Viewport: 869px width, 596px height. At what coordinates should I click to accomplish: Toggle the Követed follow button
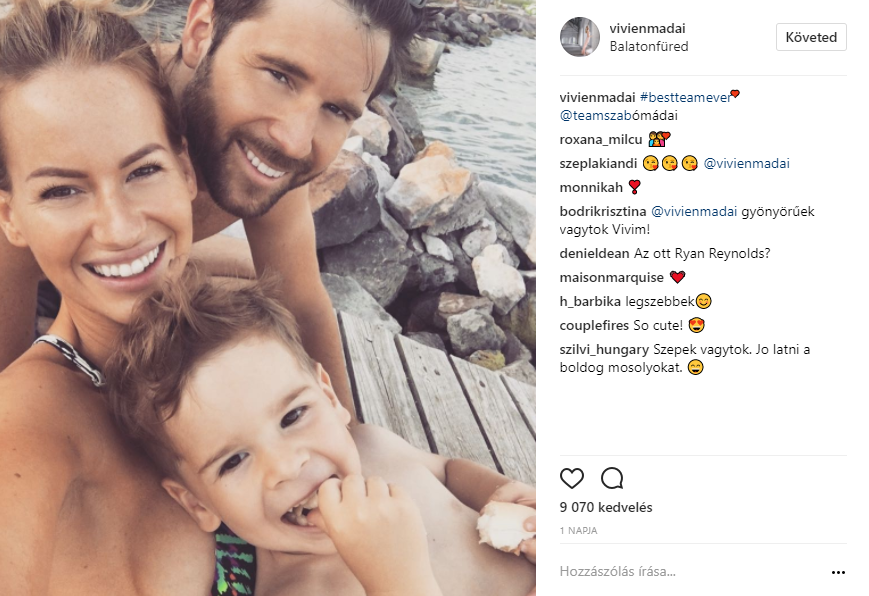(811, 37)
